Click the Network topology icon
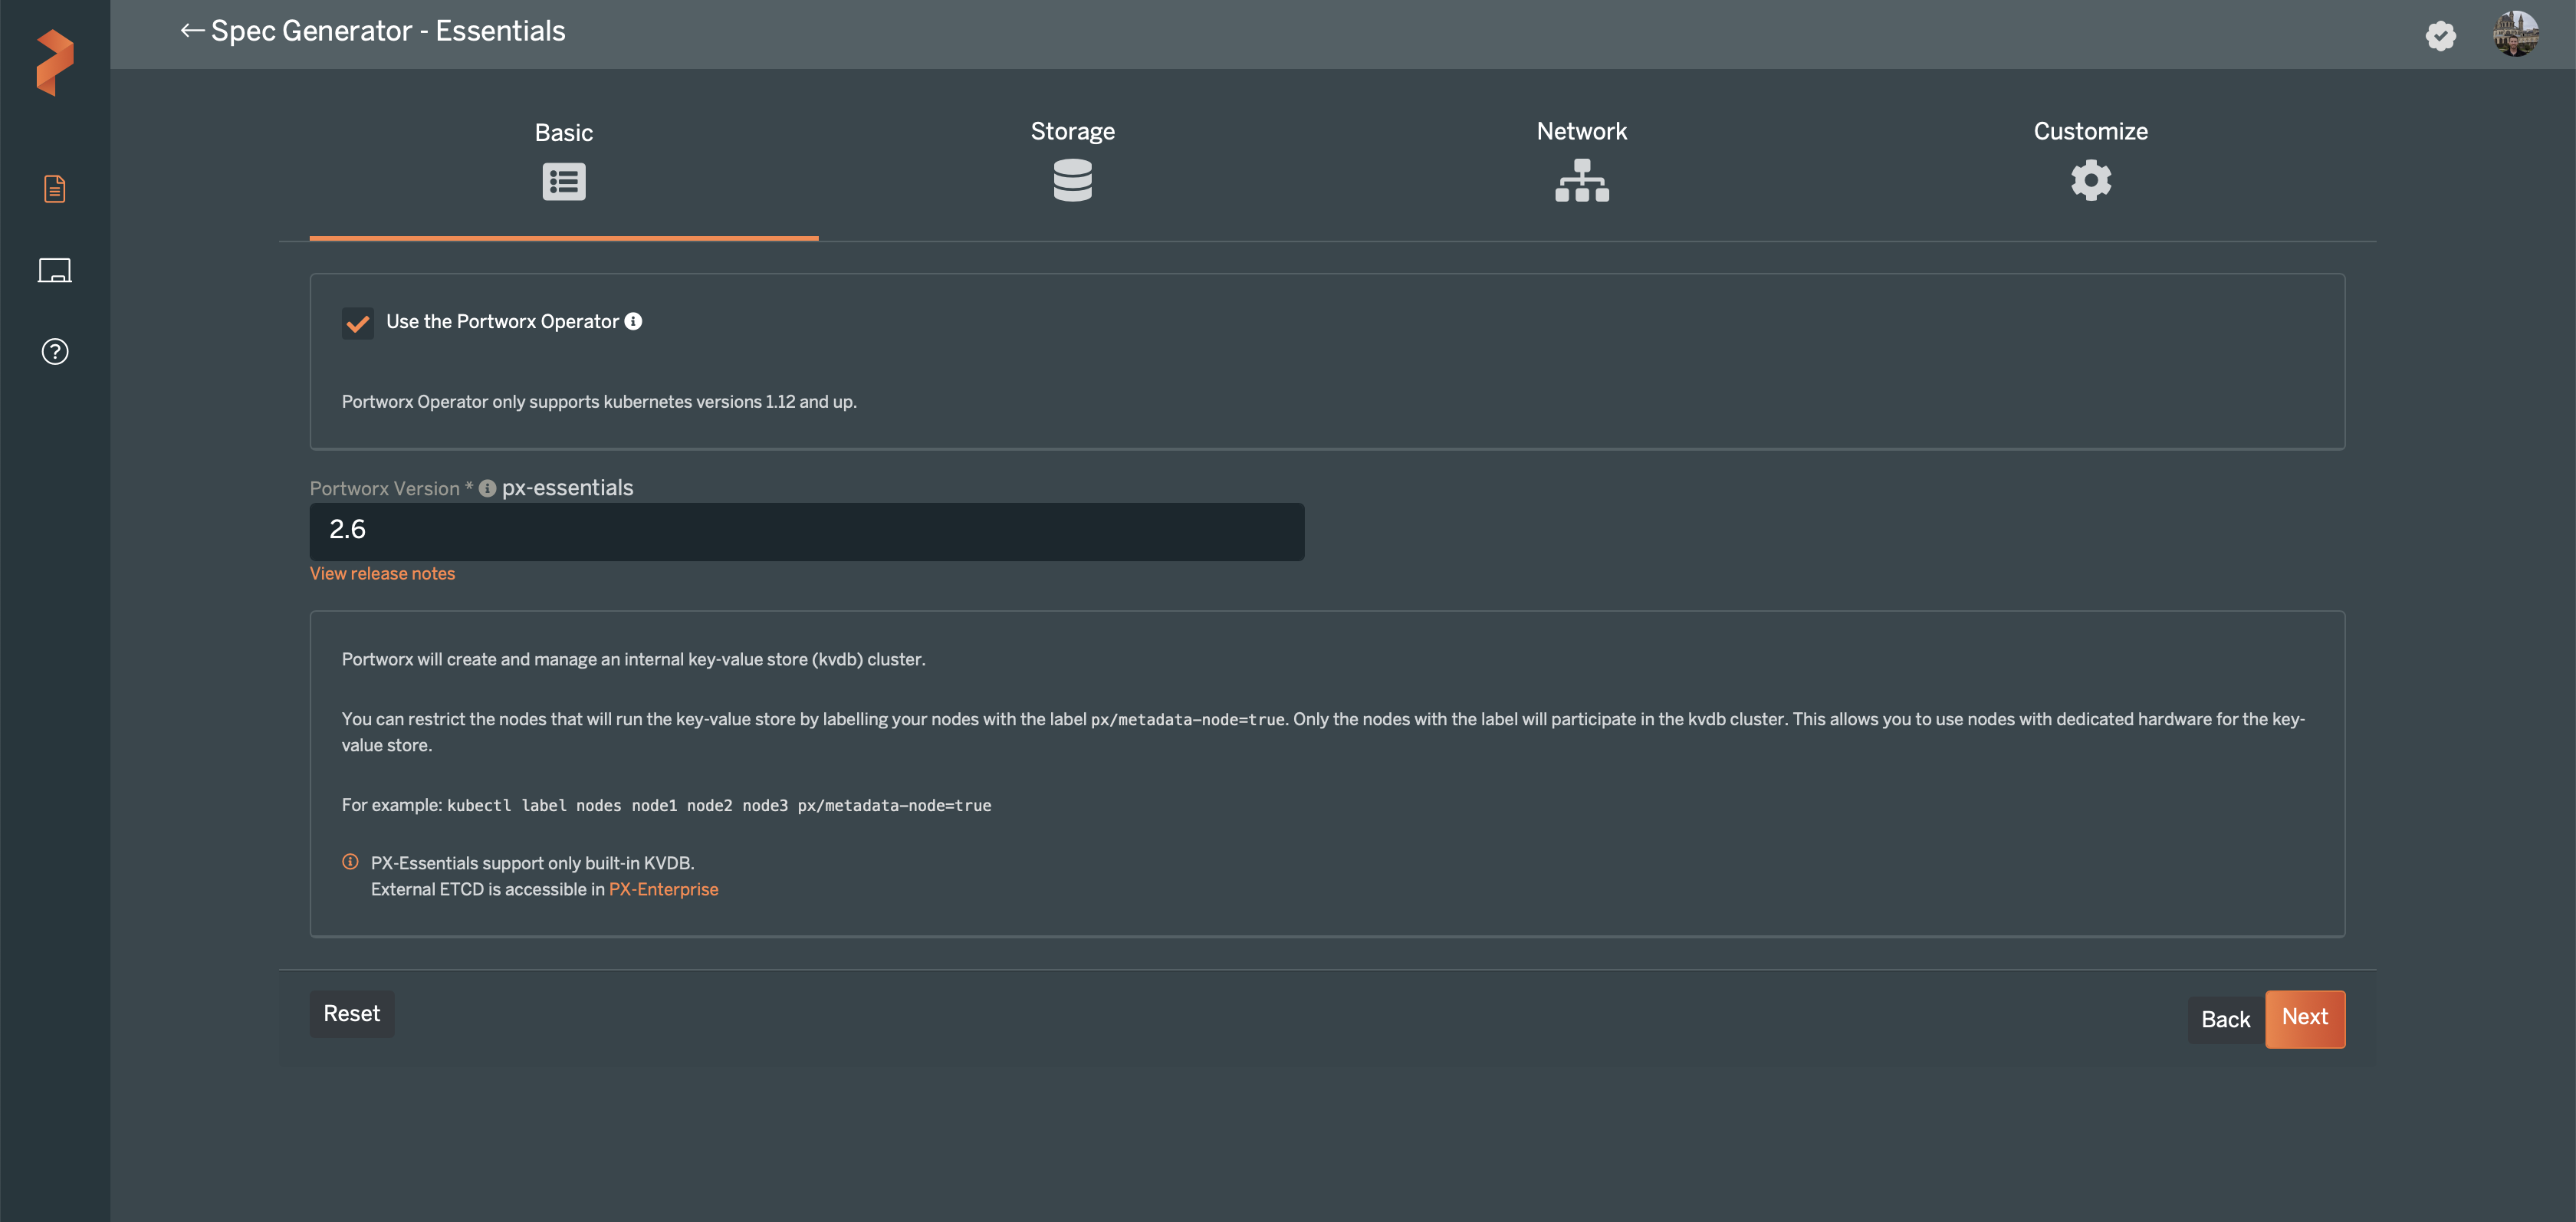This screenshot has height=1222, width=2576. click(x=1581, y=181)
